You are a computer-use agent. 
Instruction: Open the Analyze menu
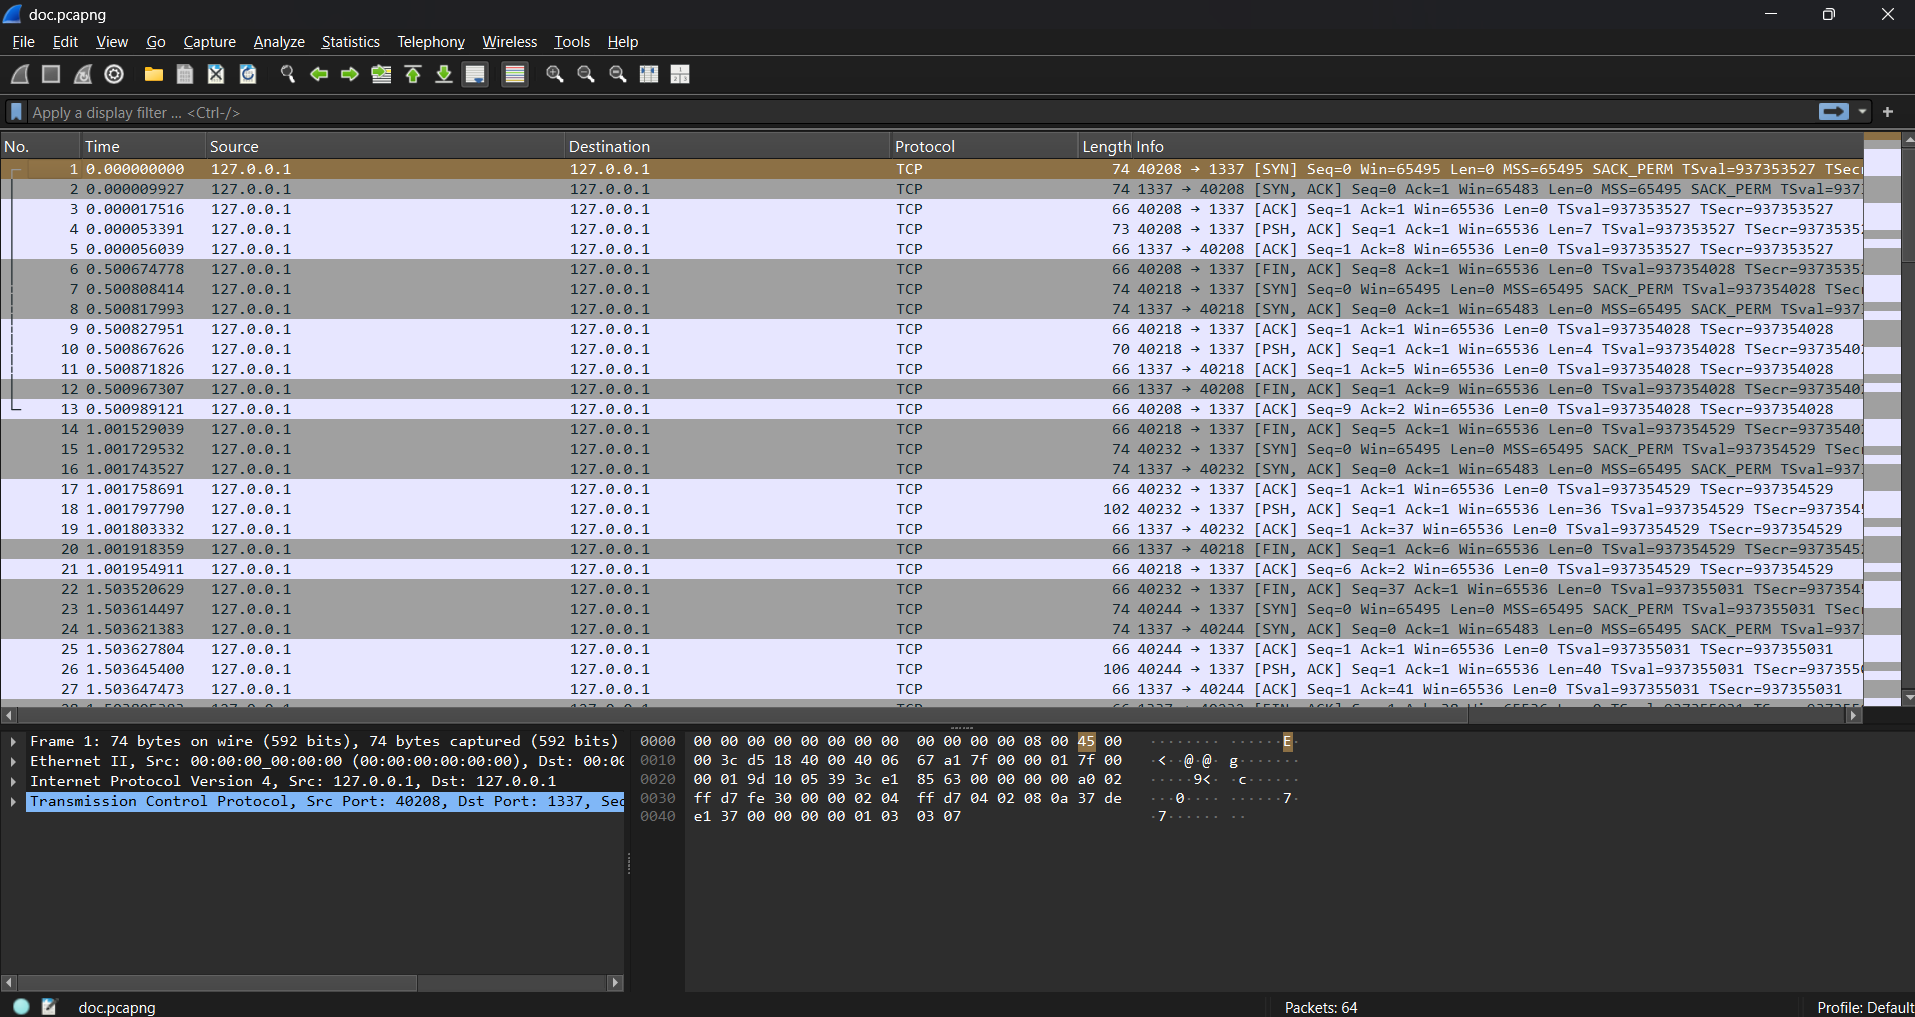click(279, 42)
